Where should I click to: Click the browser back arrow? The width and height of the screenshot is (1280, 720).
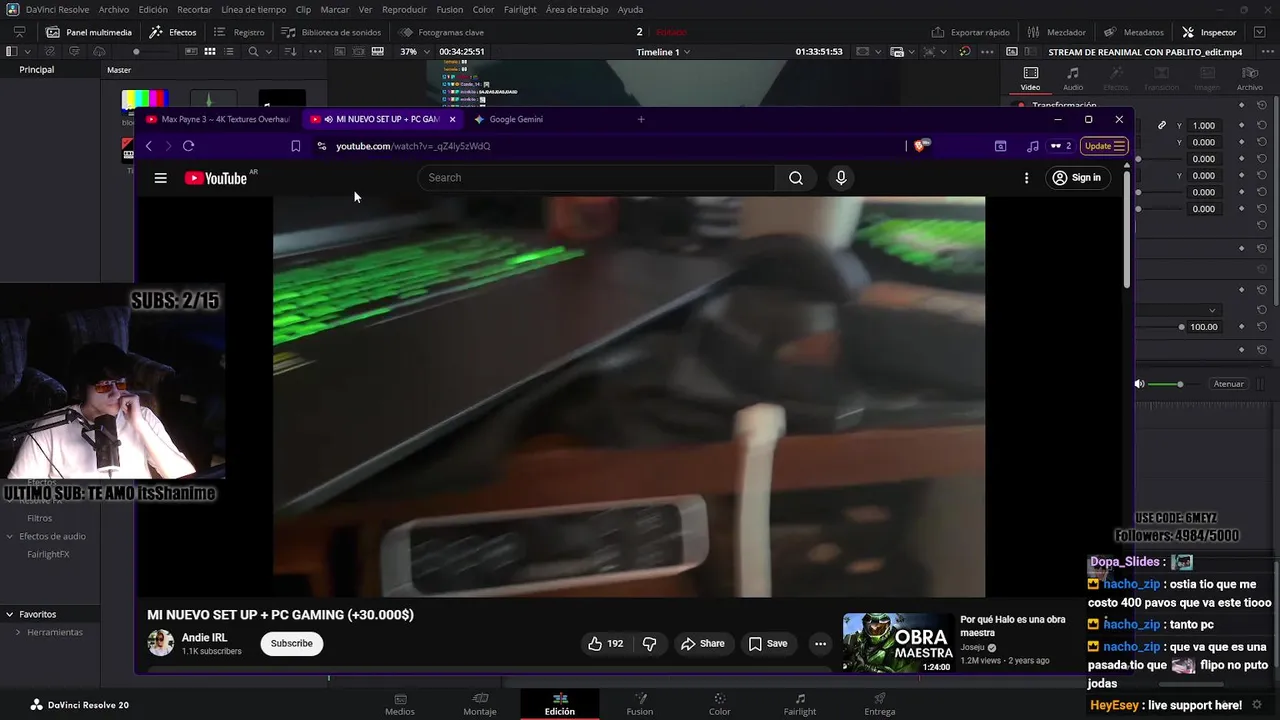pyautogui.click(x=149, y=146)
